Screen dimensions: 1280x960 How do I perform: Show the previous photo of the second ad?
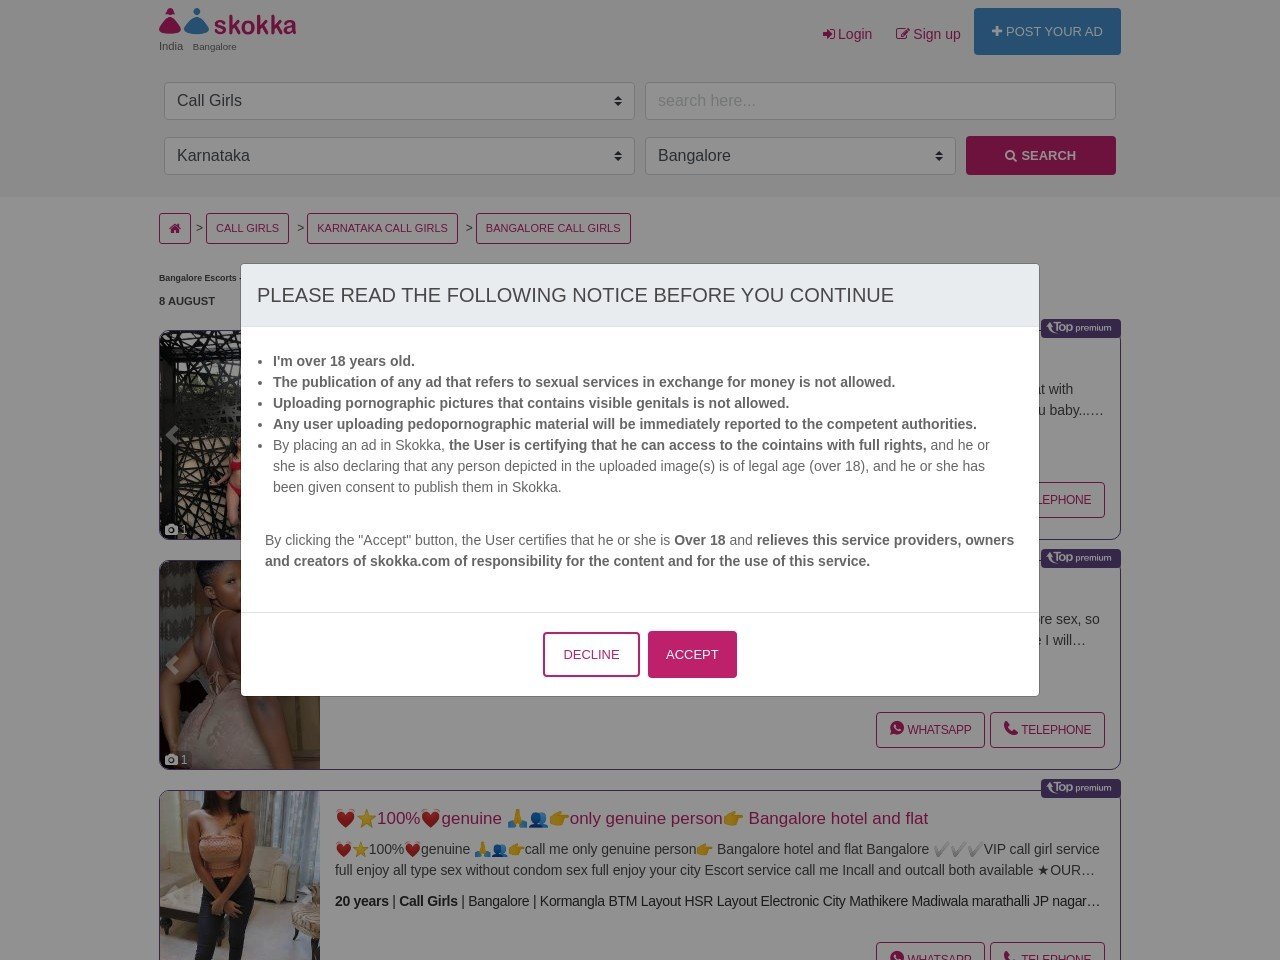coord(172,665)
